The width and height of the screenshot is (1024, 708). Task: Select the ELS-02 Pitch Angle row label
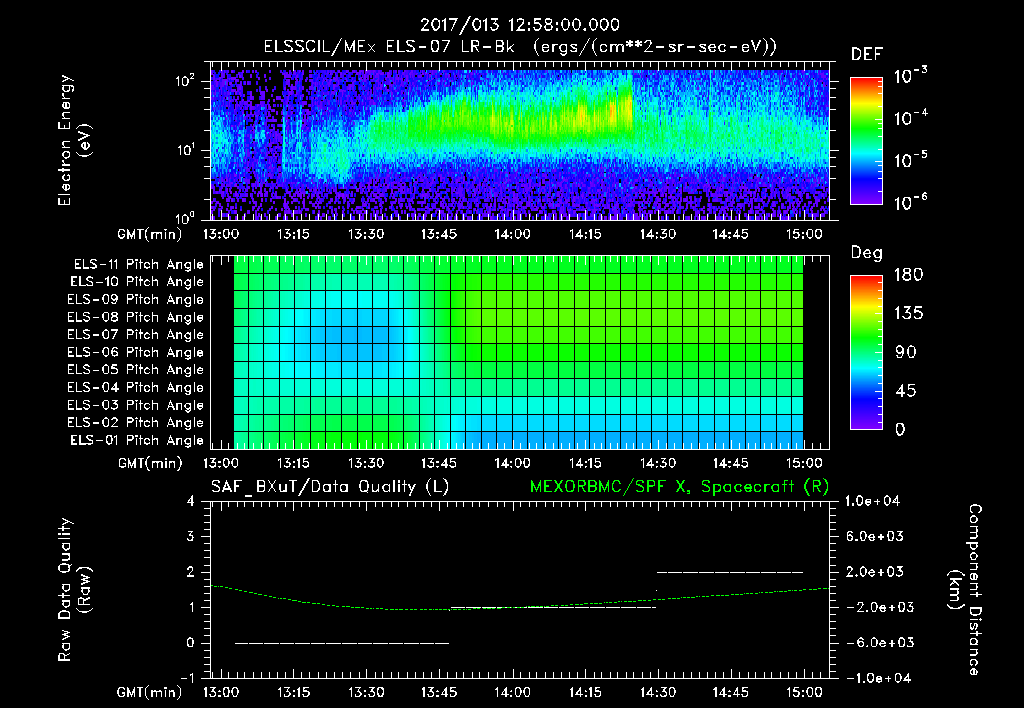[135, 423]
